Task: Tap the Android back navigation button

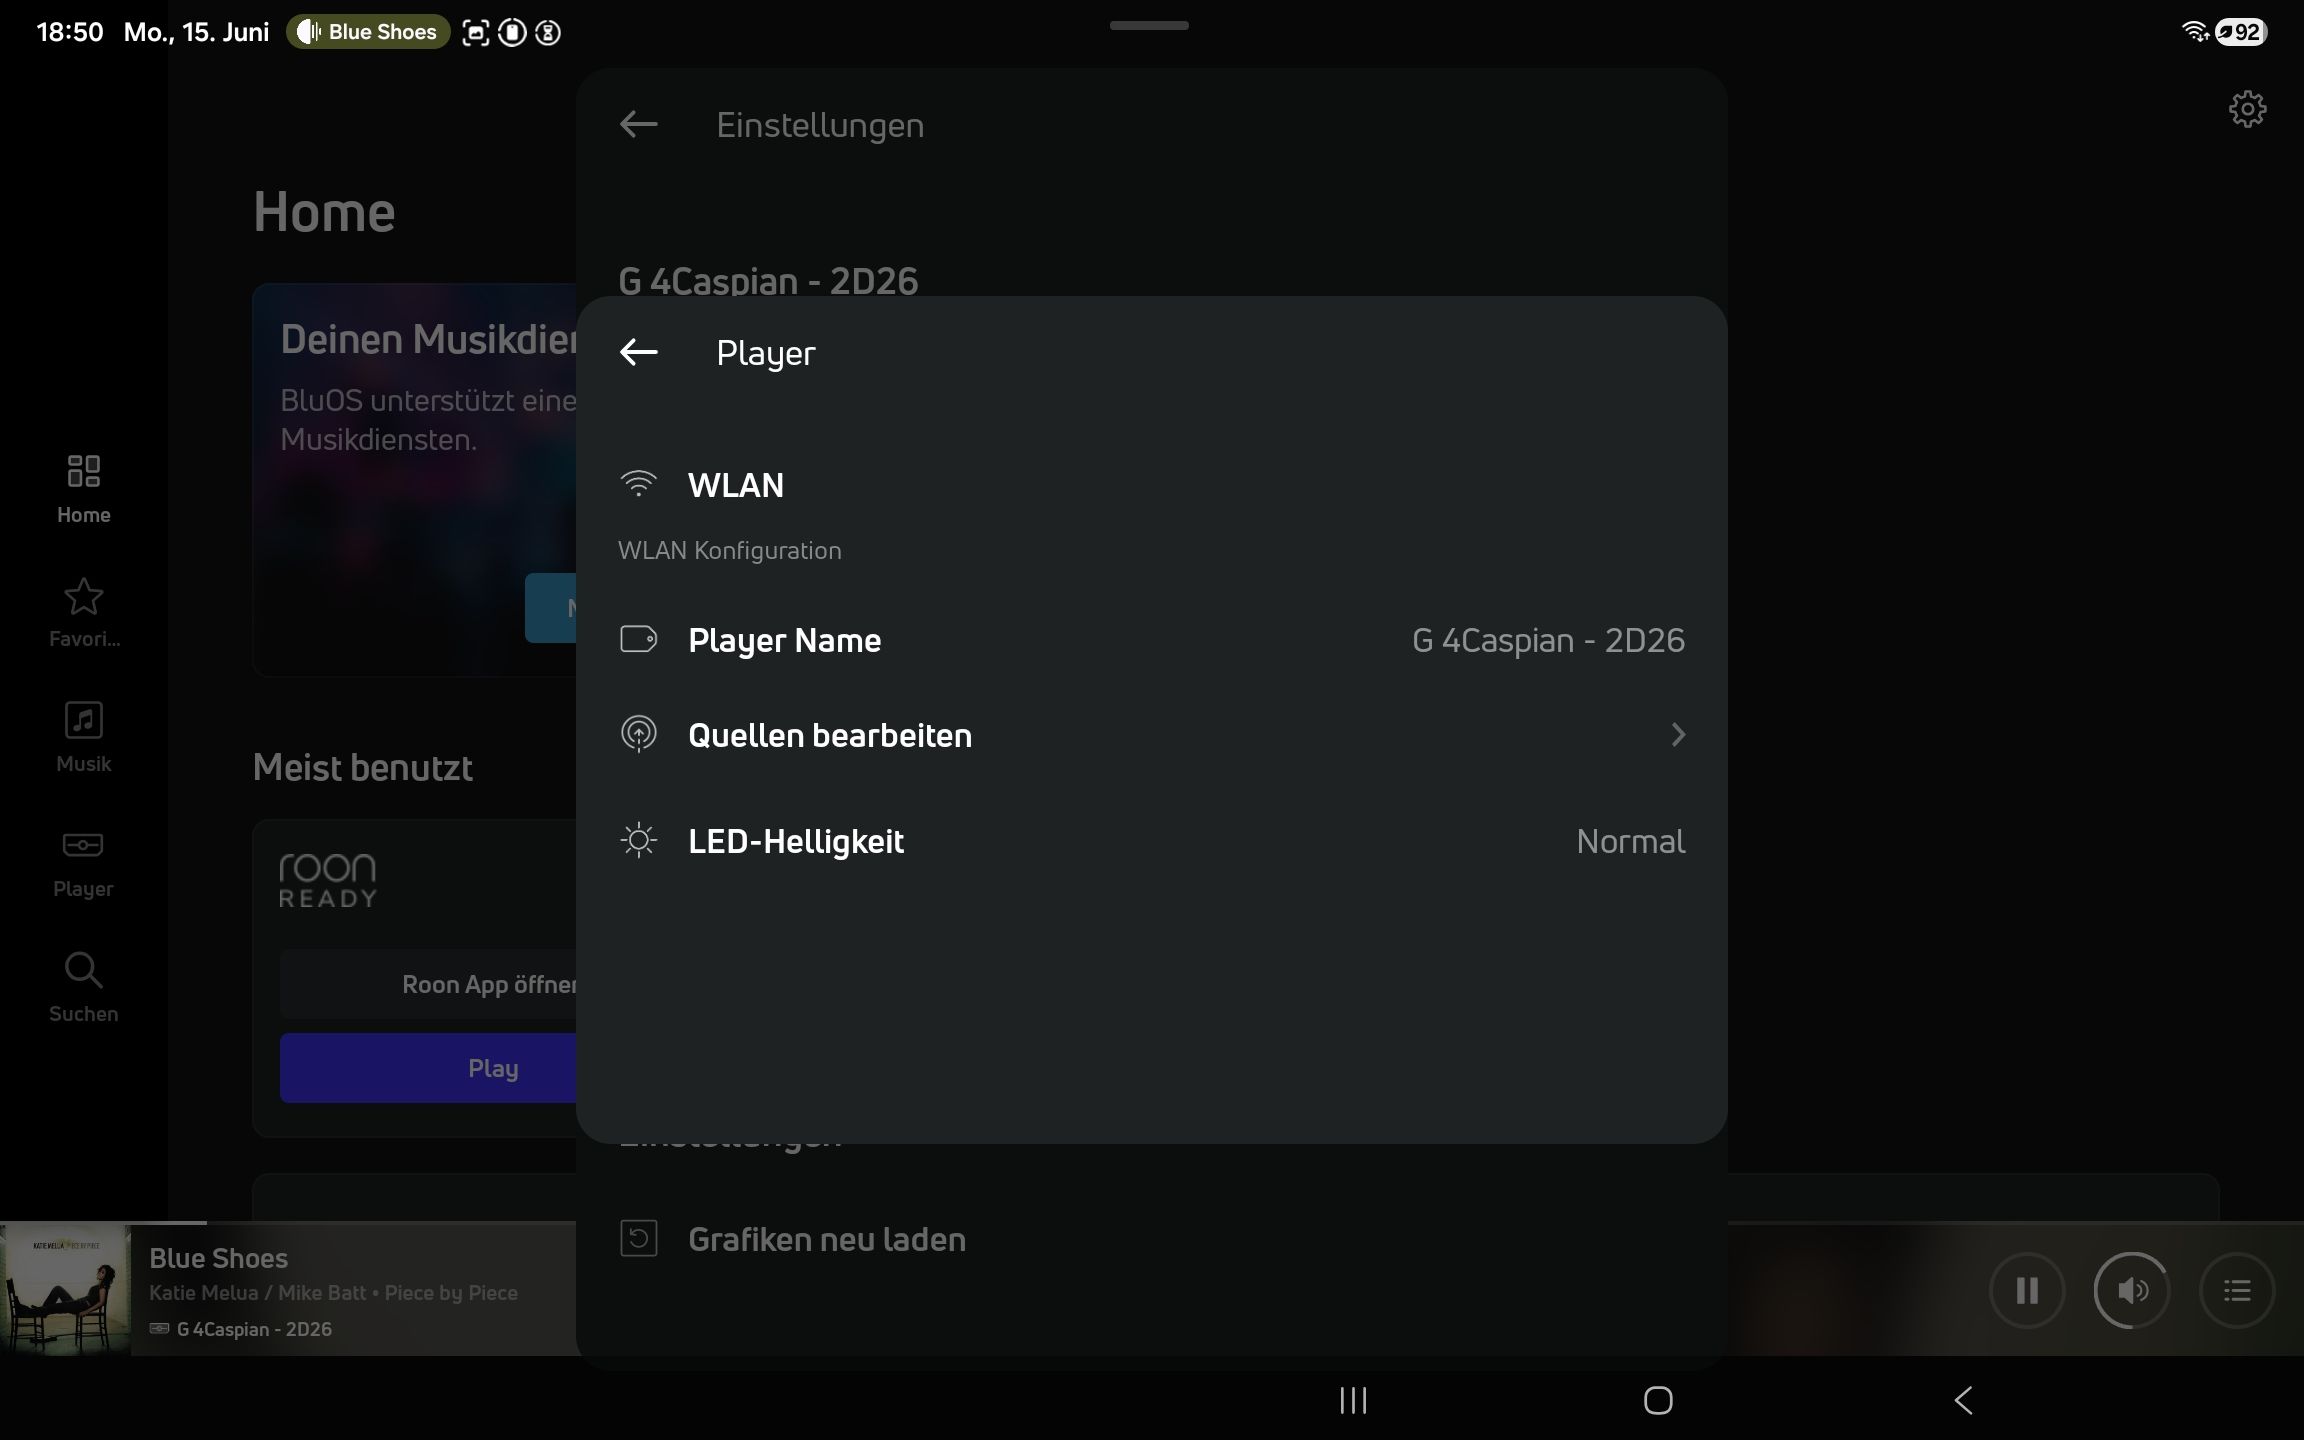Action: pyautogui.click(x=1963, y=1400)
